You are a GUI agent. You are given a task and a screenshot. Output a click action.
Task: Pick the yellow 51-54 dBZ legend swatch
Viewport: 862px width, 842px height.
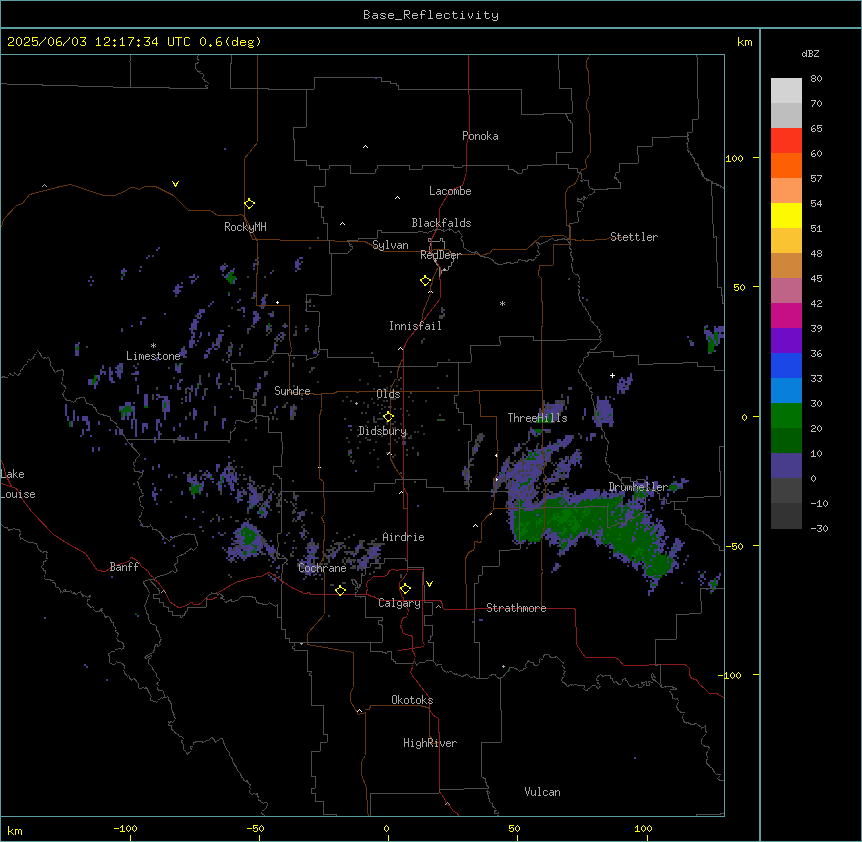(x=786, y=215)
